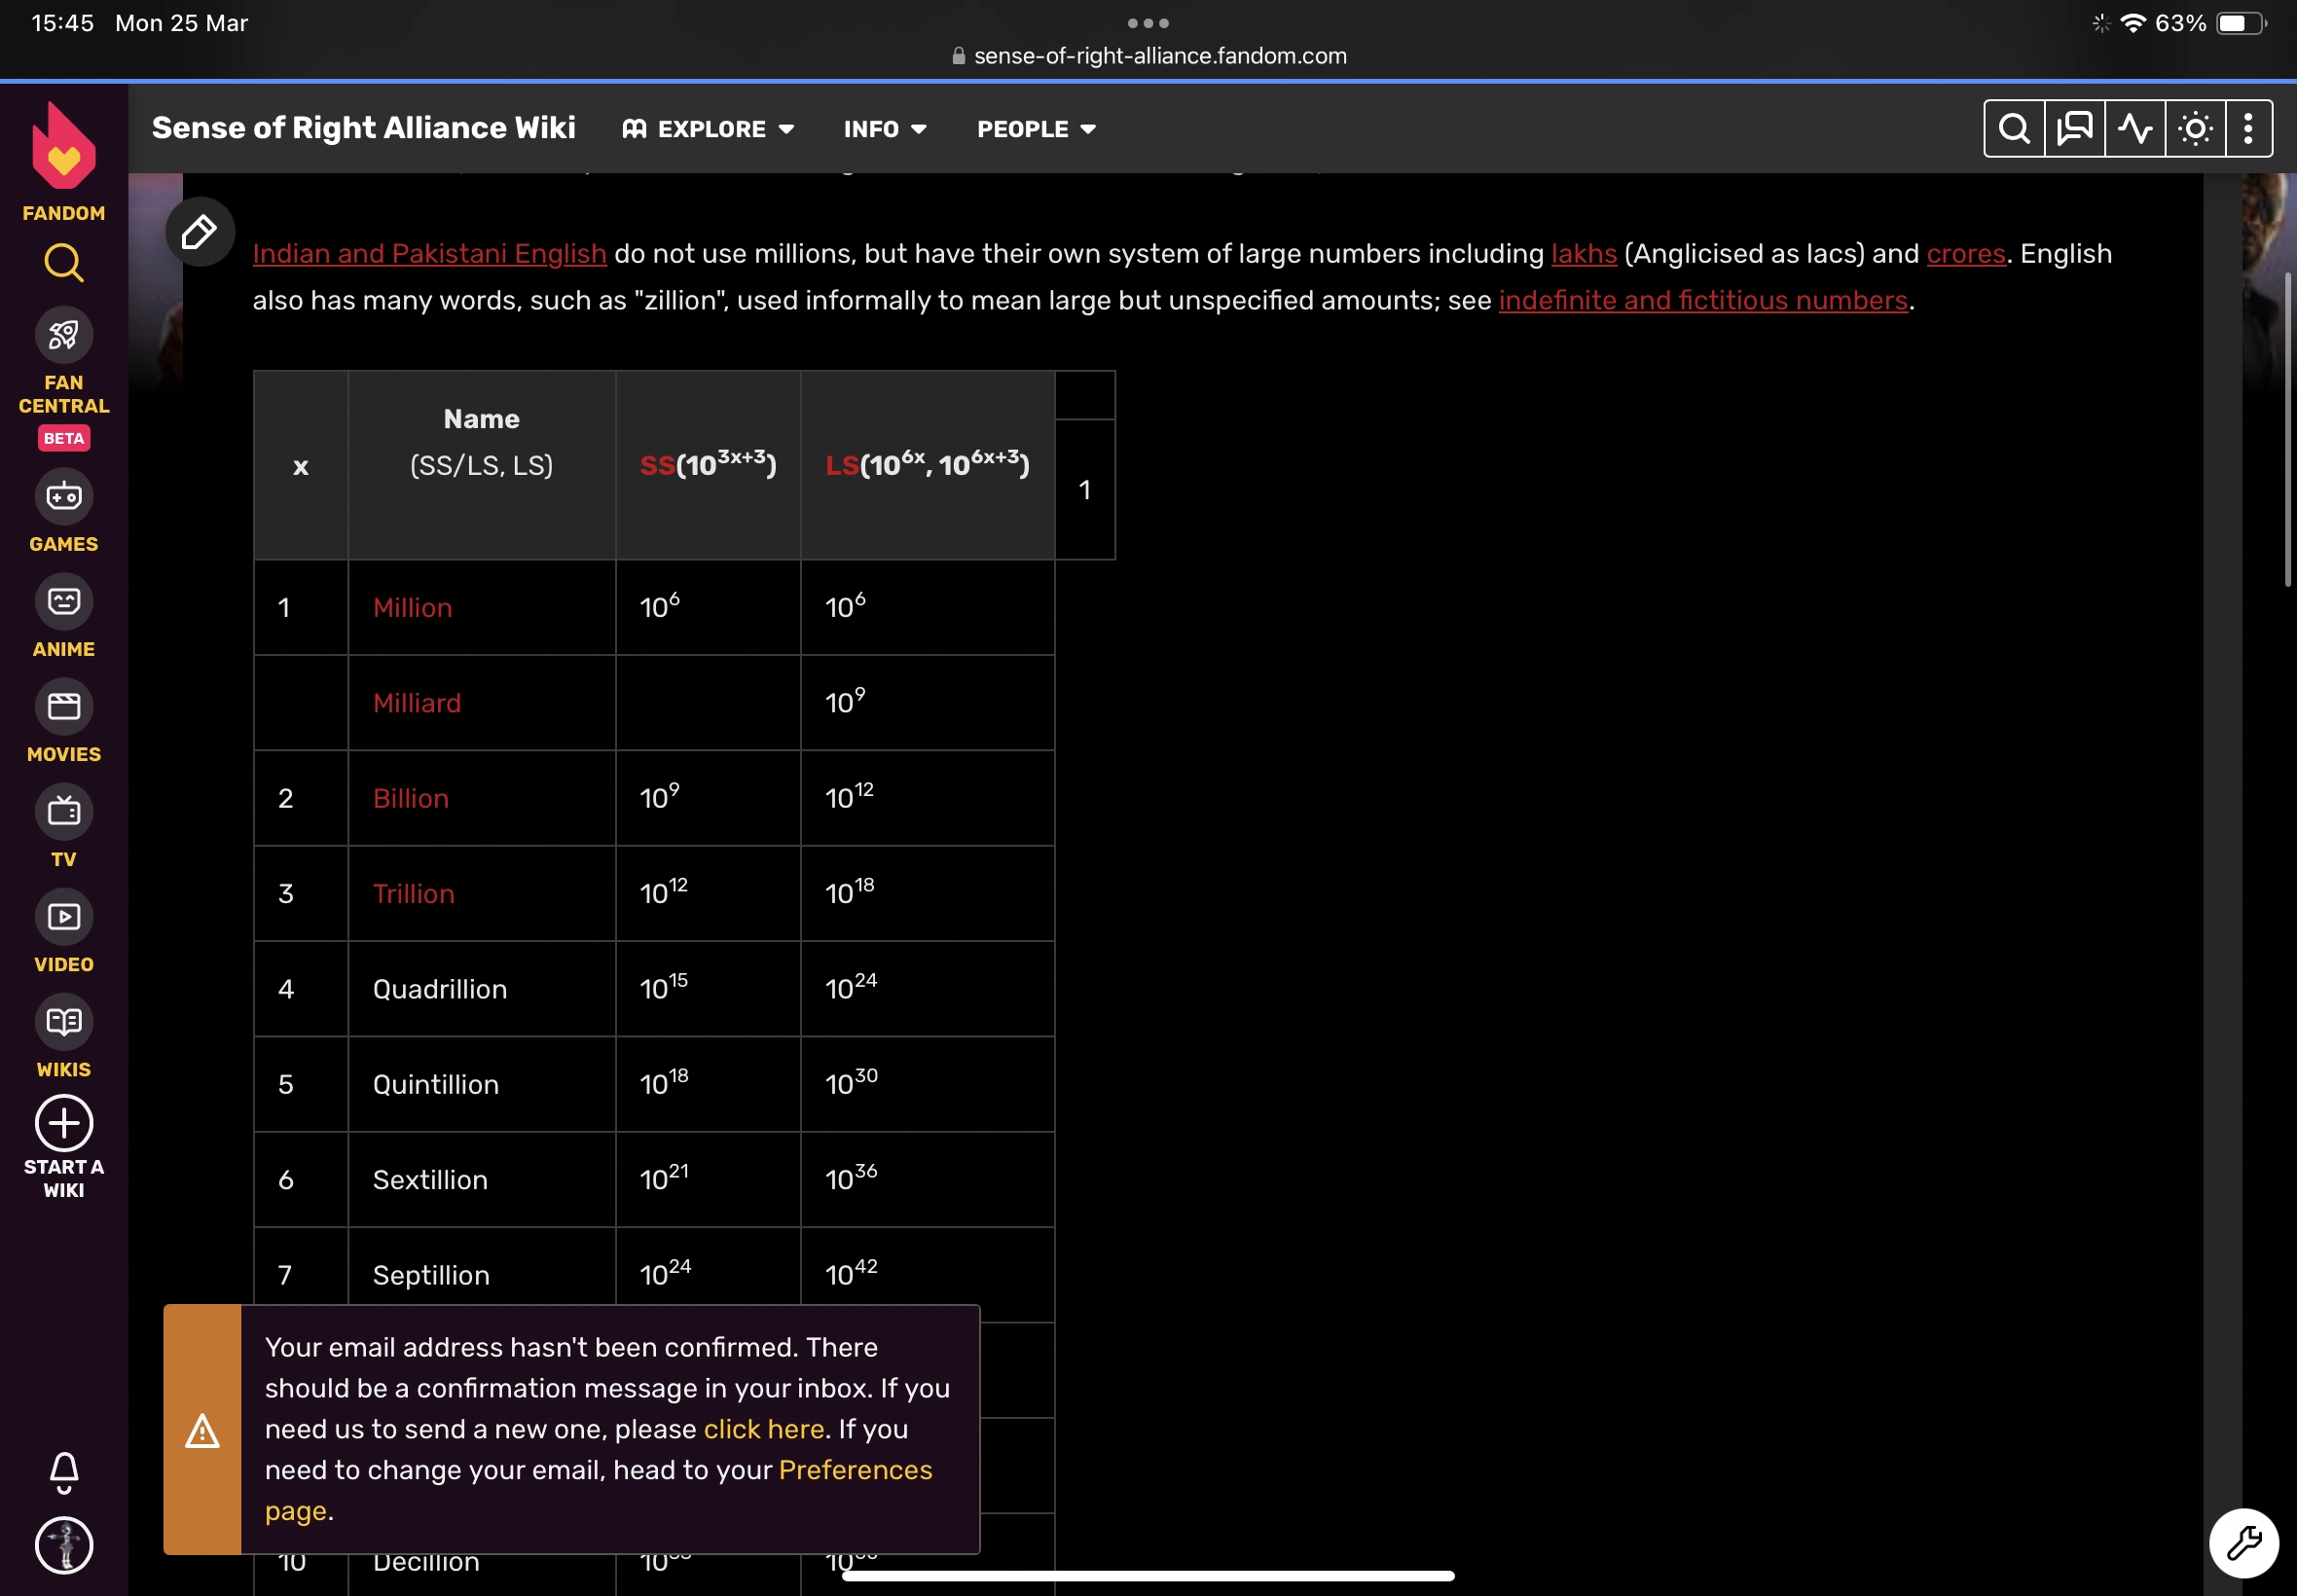Open search from the left sidebar
Viewport: 2297px width, 1596px height.
tap(63, 263)
